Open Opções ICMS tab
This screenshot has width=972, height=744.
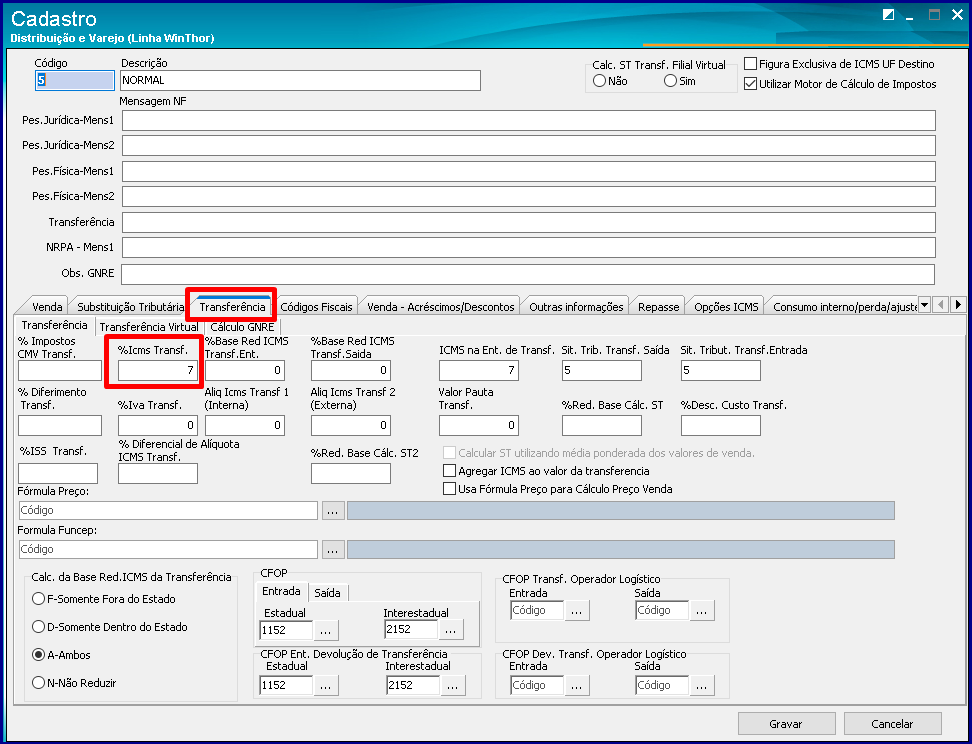(x=726, y=307)
